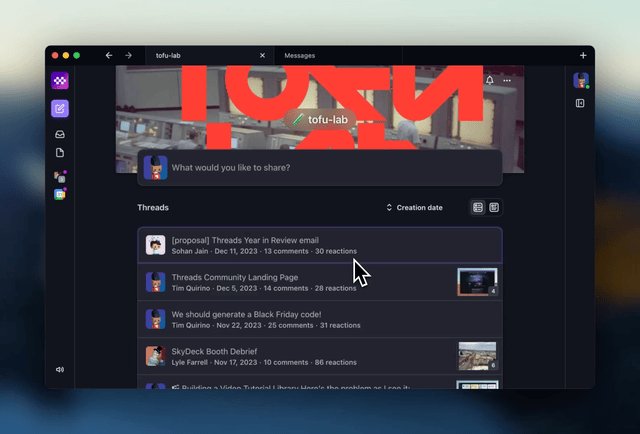Open the three-dot more options menu
640x434 pixels.
(x=507, y=80)
